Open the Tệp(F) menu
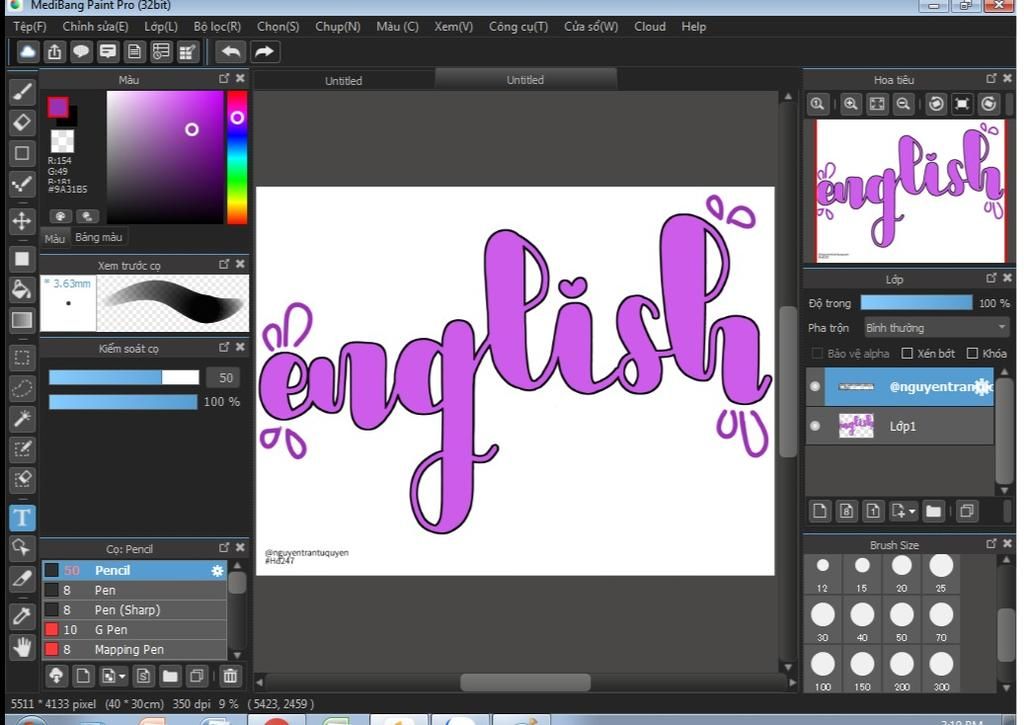The height and width of the screenshot is (725, 1024). pos(30,27)
